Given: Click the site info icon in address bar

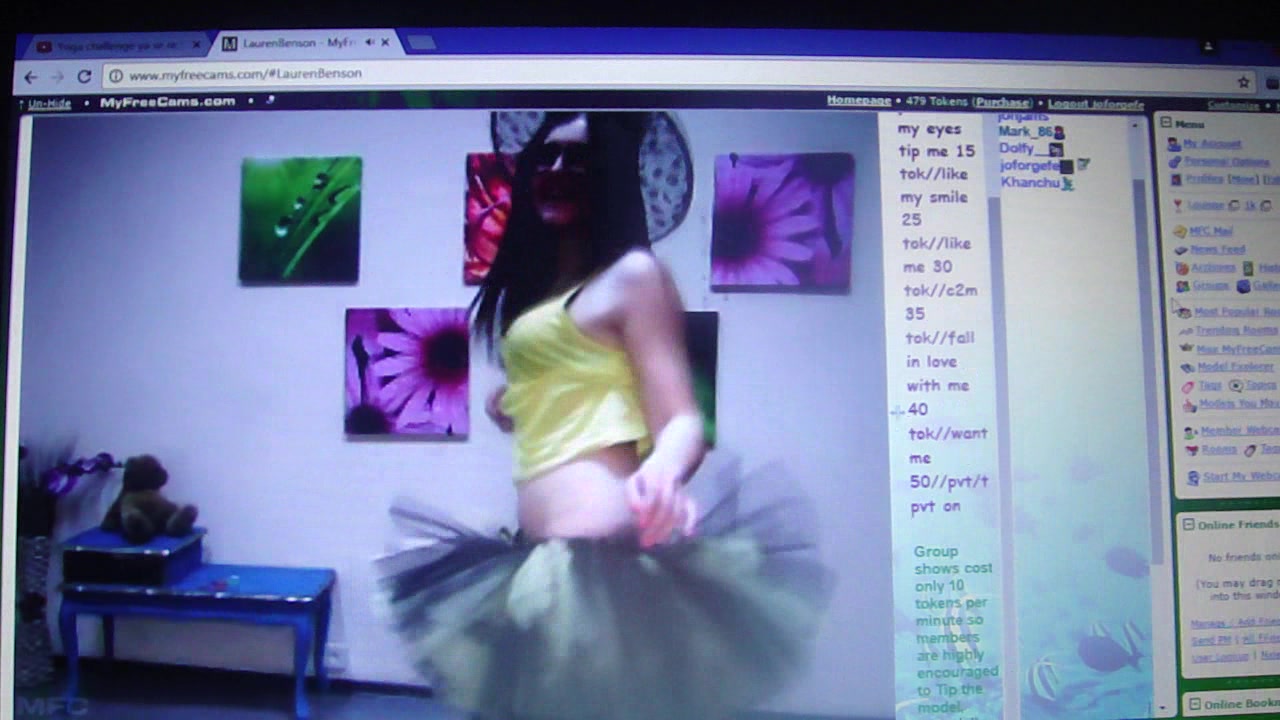Looking at the screenshot, I should click(x=116, y=76).
